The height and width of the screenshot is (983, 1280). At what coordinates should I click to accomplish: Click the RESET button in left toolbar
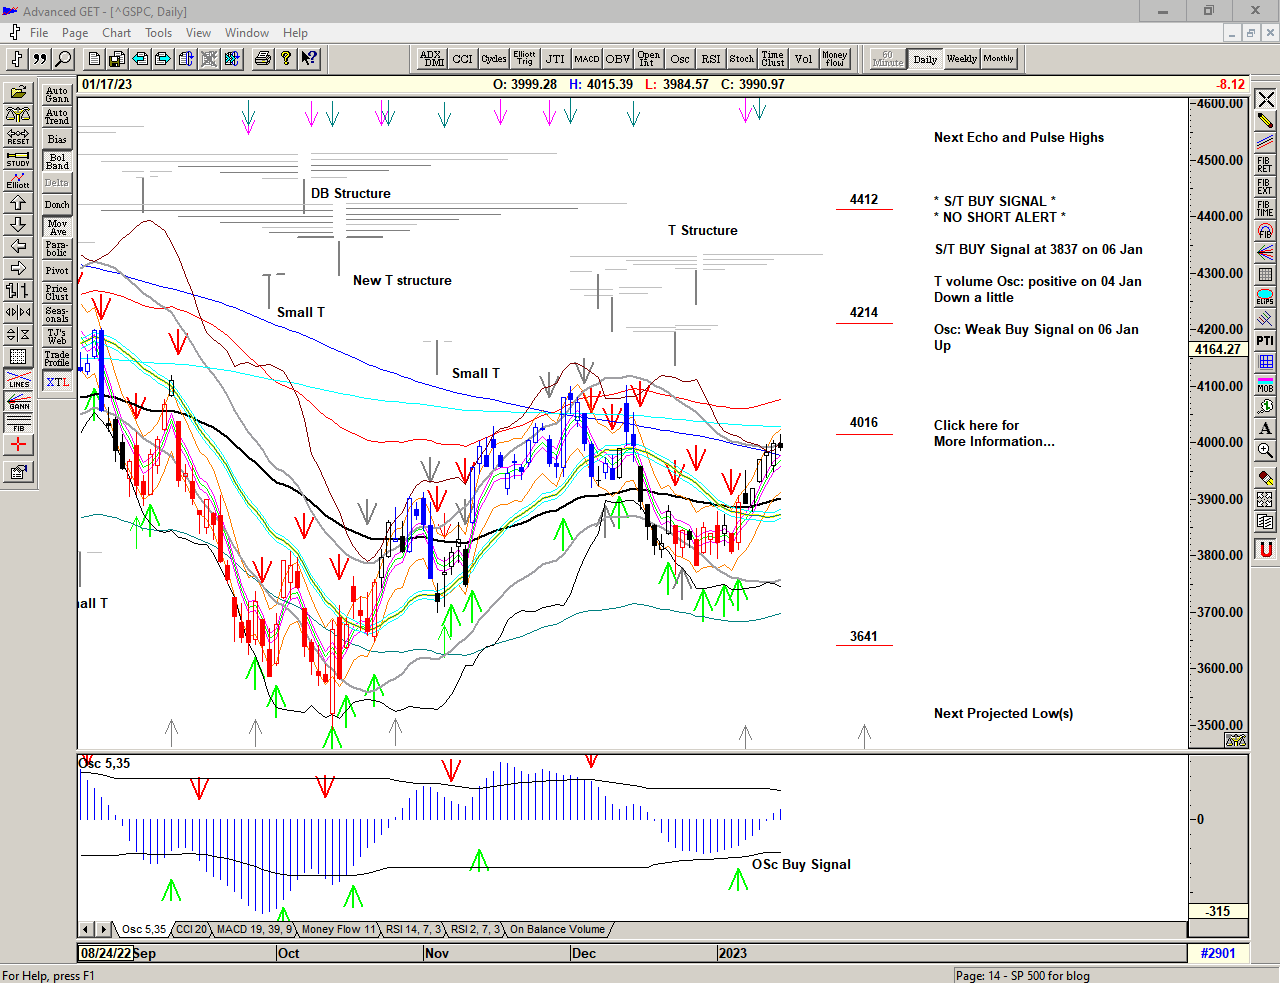[18, 137]
